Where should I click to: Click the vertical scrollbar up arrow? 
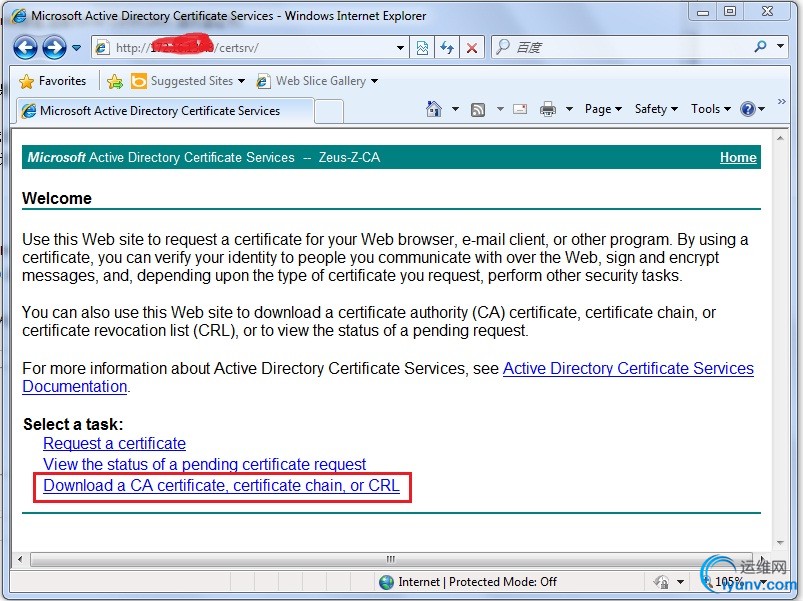780,138
